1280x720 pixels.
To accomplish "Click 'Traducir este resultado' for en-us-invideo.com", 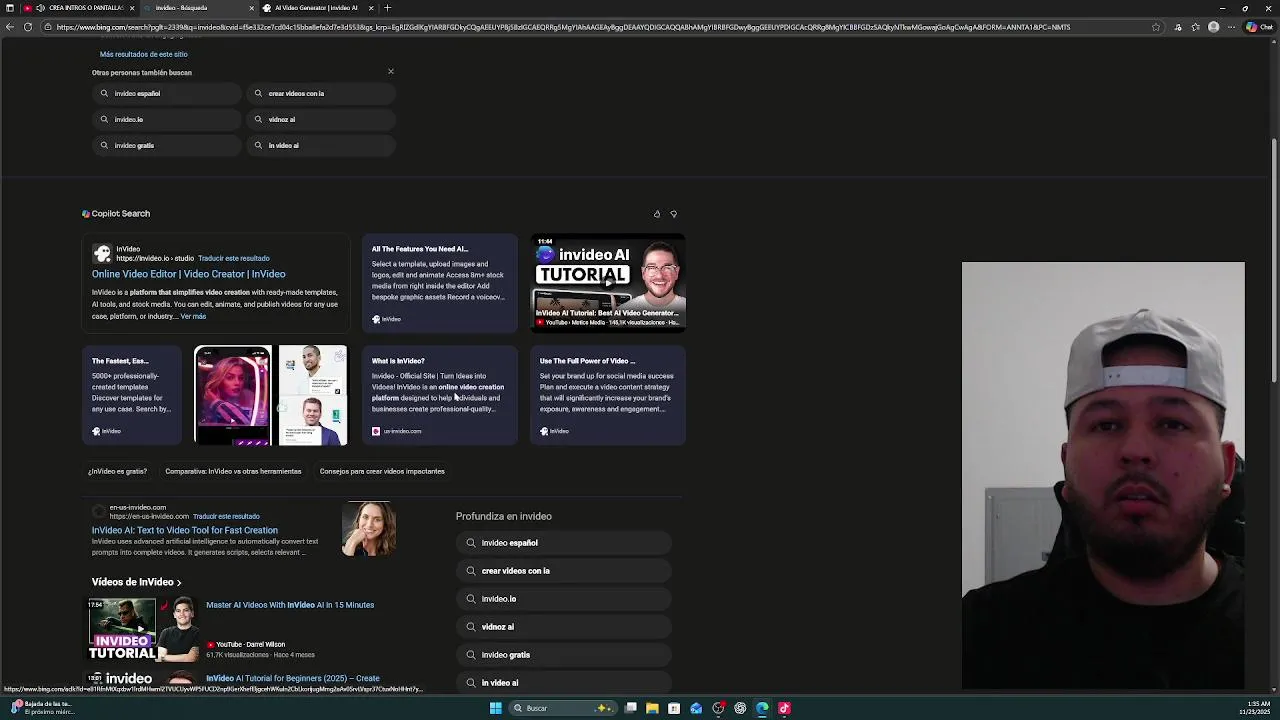I will pos(226,516).
